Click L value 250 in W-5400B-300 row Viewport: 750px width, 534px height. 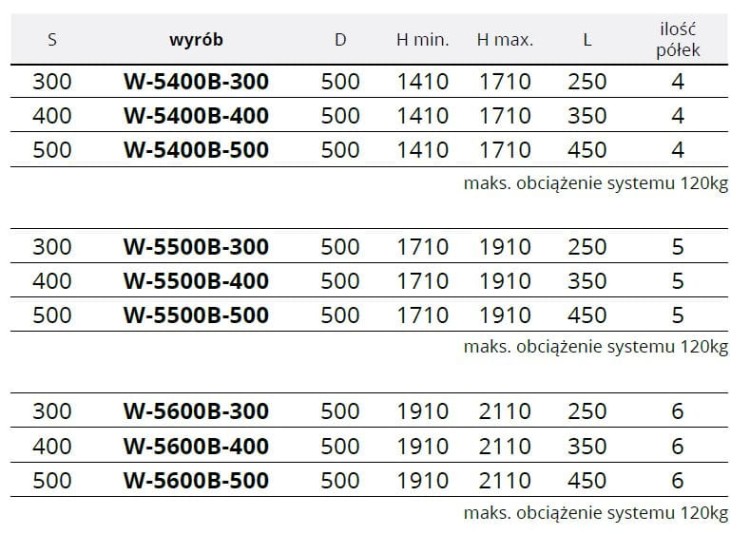pos(587,82)
